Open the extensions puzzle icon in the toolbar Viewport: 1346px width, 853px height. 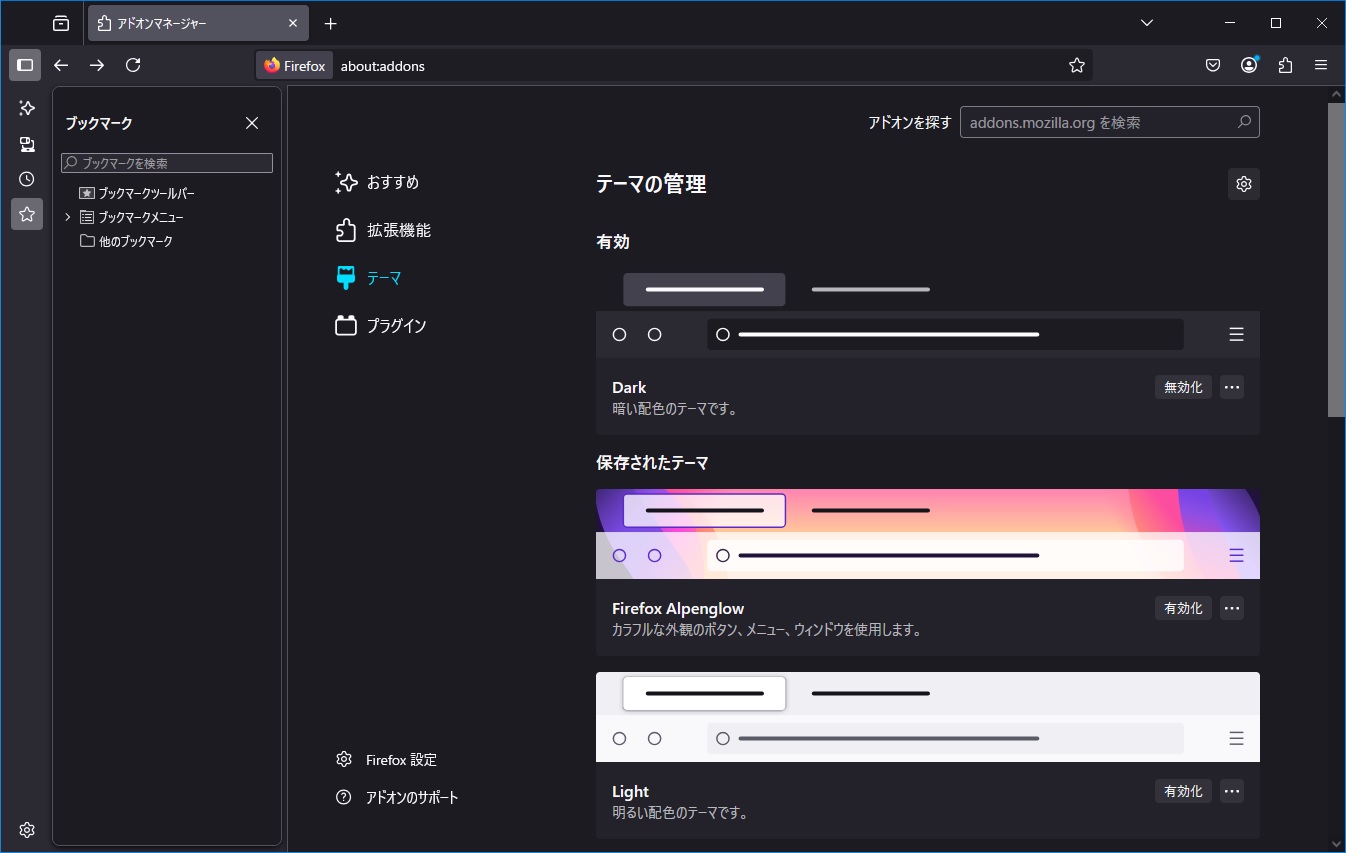tap(1285, 65)
